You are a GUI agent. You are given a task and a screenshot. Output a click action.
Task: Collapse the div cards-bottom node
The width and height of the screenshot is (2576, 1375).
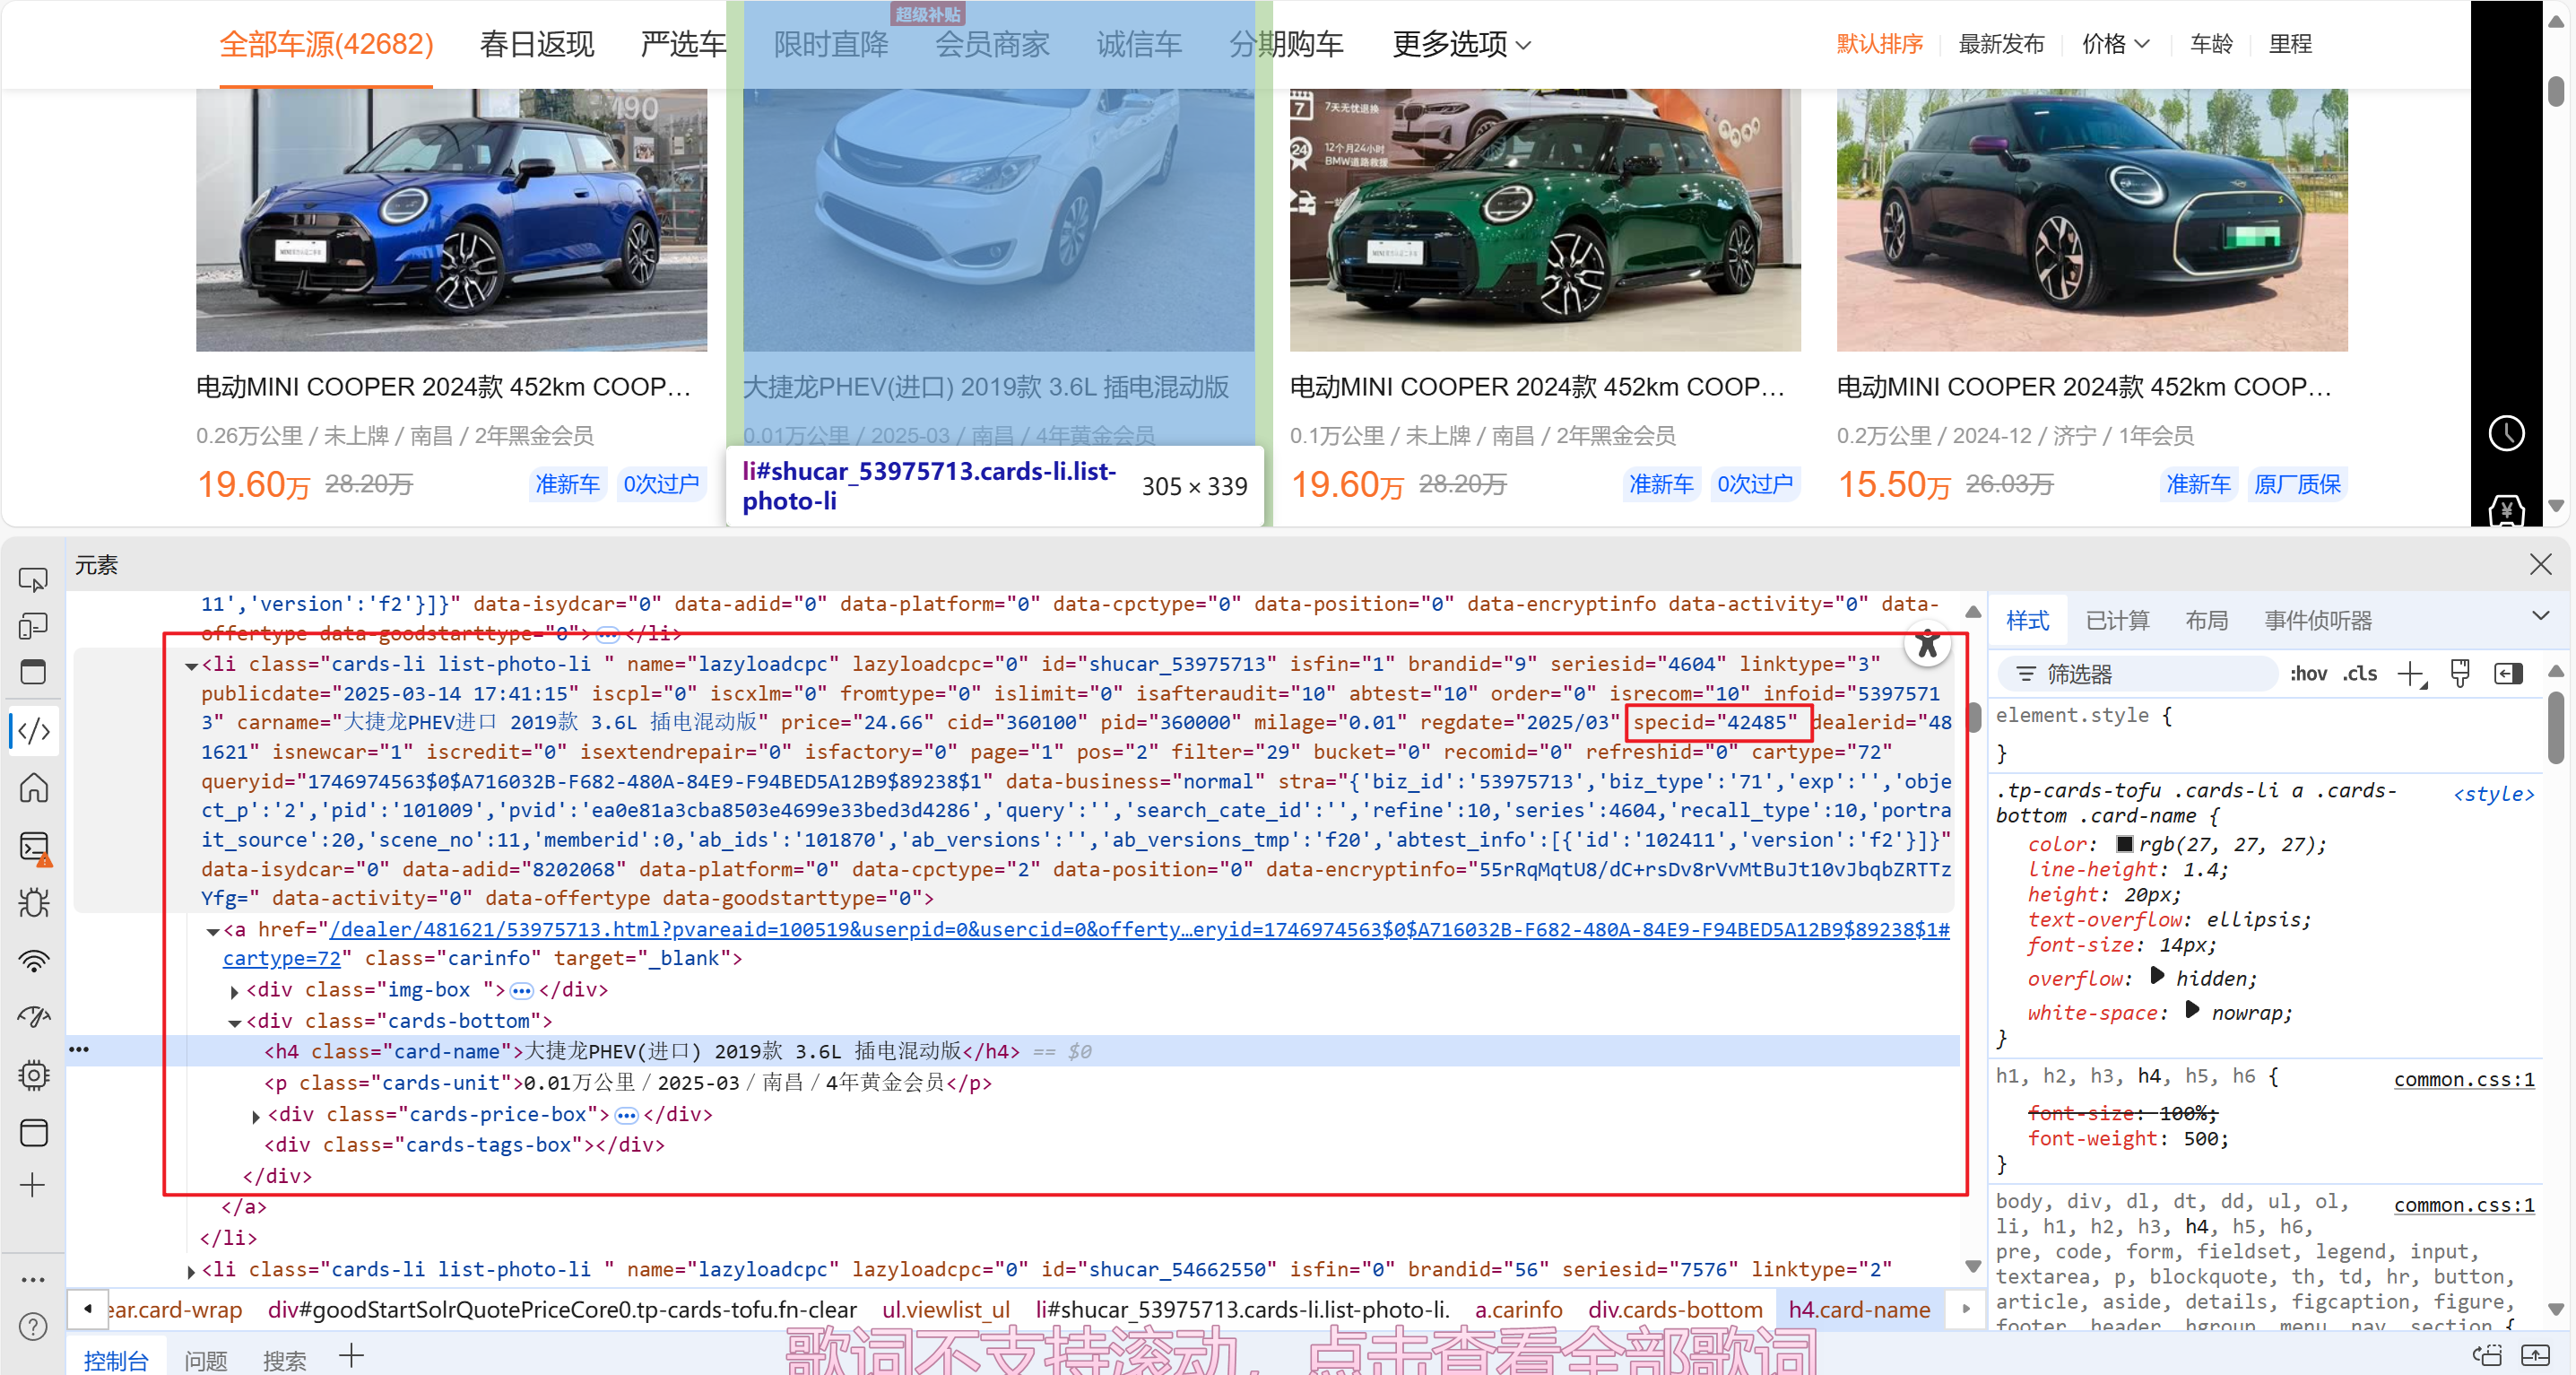pyautogui.click(x=235, y=1022)
